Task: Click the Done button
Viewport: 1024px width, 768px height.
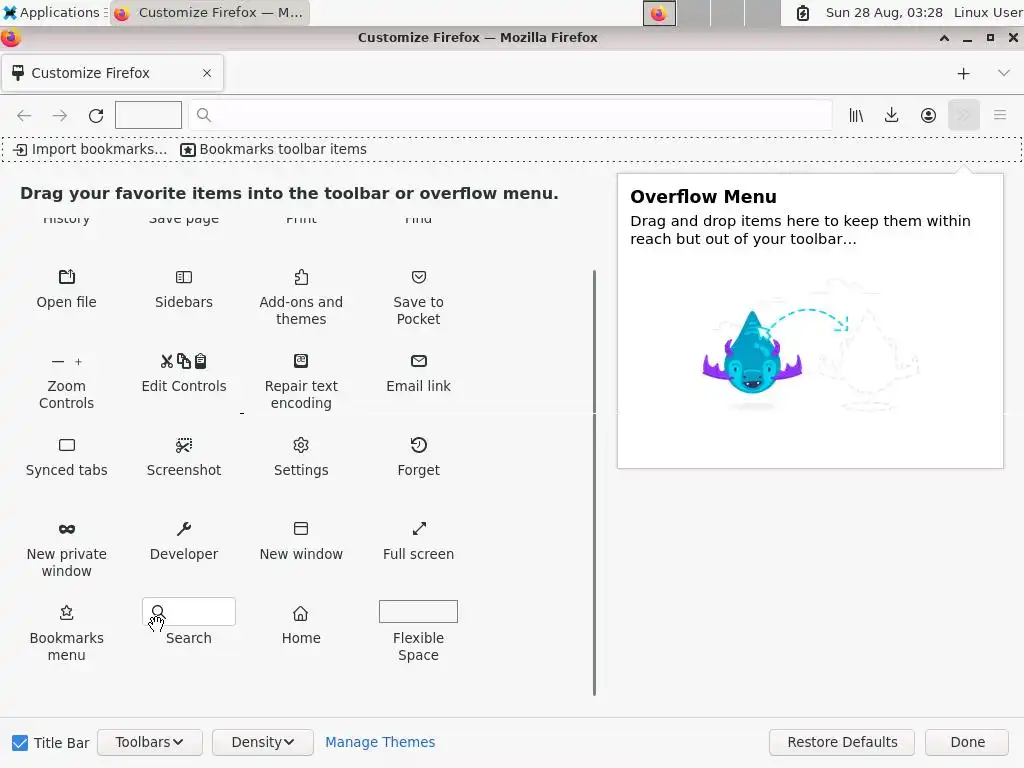Action: (x=967, y=743)
